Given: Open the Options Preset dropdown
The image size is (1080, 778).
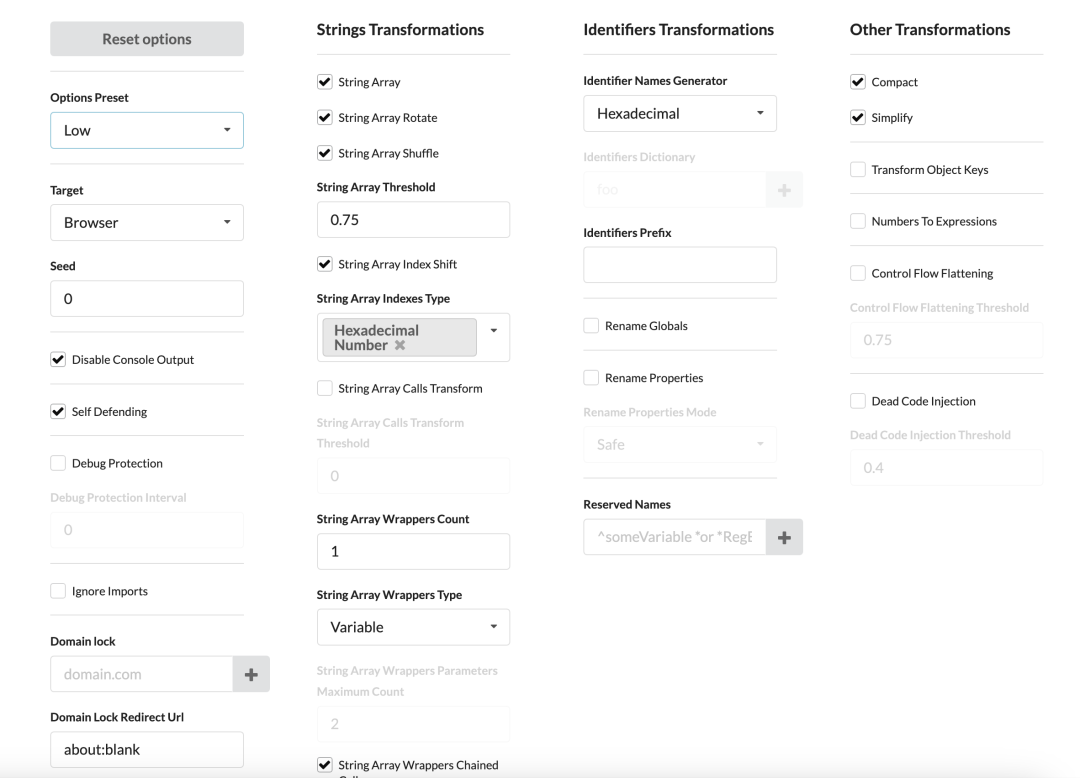Looking at the screenshot, I should click(x=147, y=130).
